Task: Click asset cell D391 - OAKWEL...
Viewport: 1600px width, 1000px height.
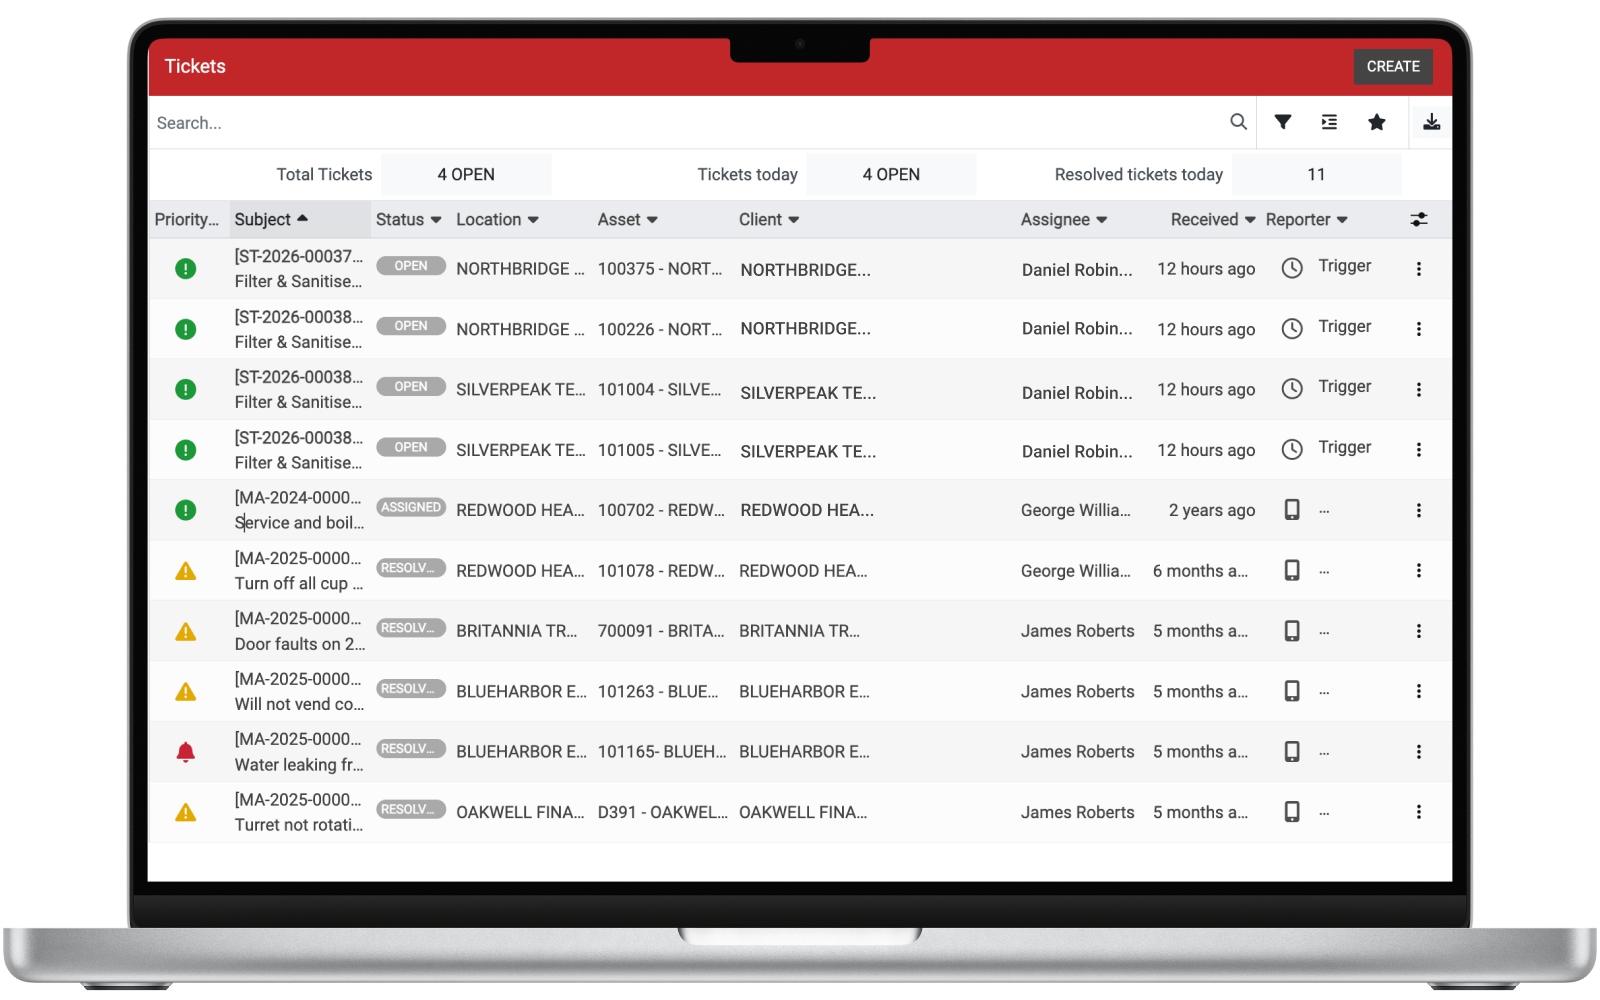Action: 662,812
